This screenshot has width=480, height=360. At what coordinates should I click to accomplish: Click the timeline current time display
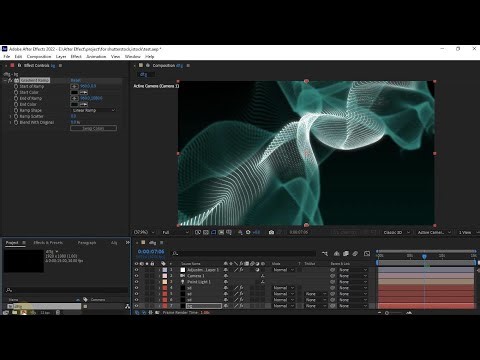(151, 252)
